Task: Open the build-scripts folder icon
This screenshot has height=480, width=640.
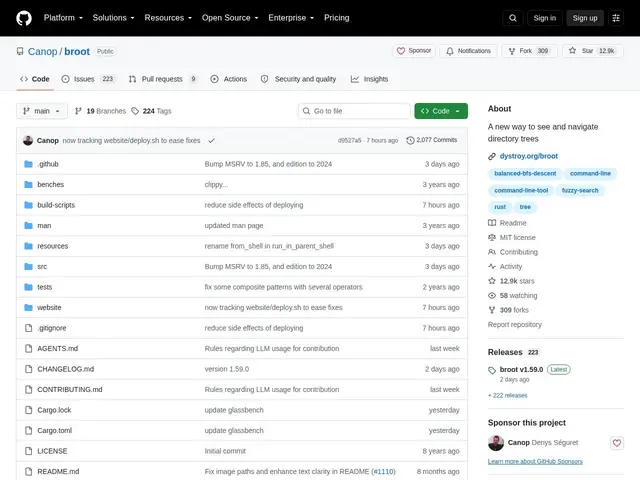Action: (x=28, y=205)
